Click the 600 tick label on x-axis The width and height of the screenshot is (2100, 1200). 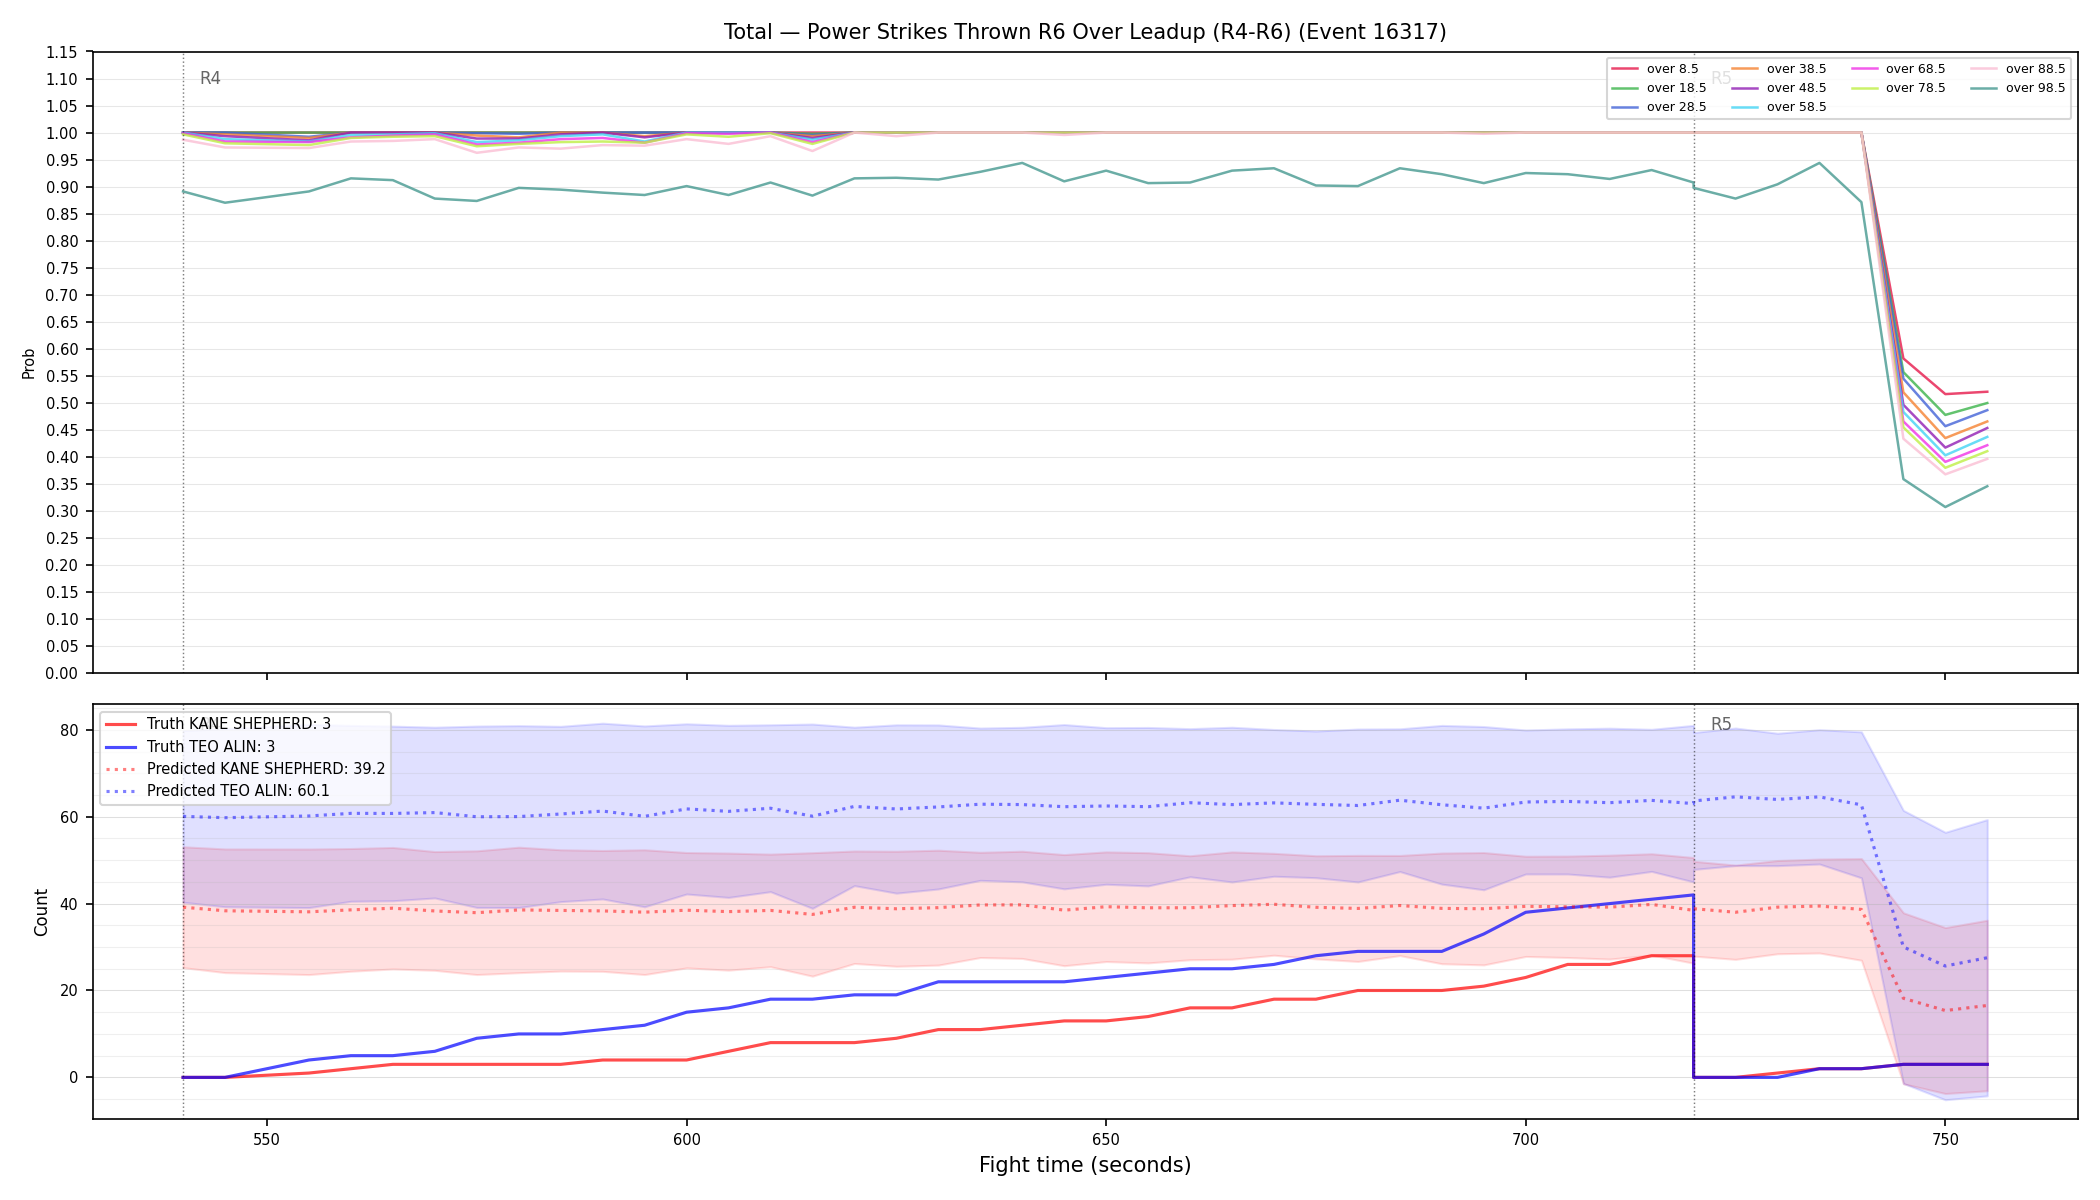[686, 1139]
